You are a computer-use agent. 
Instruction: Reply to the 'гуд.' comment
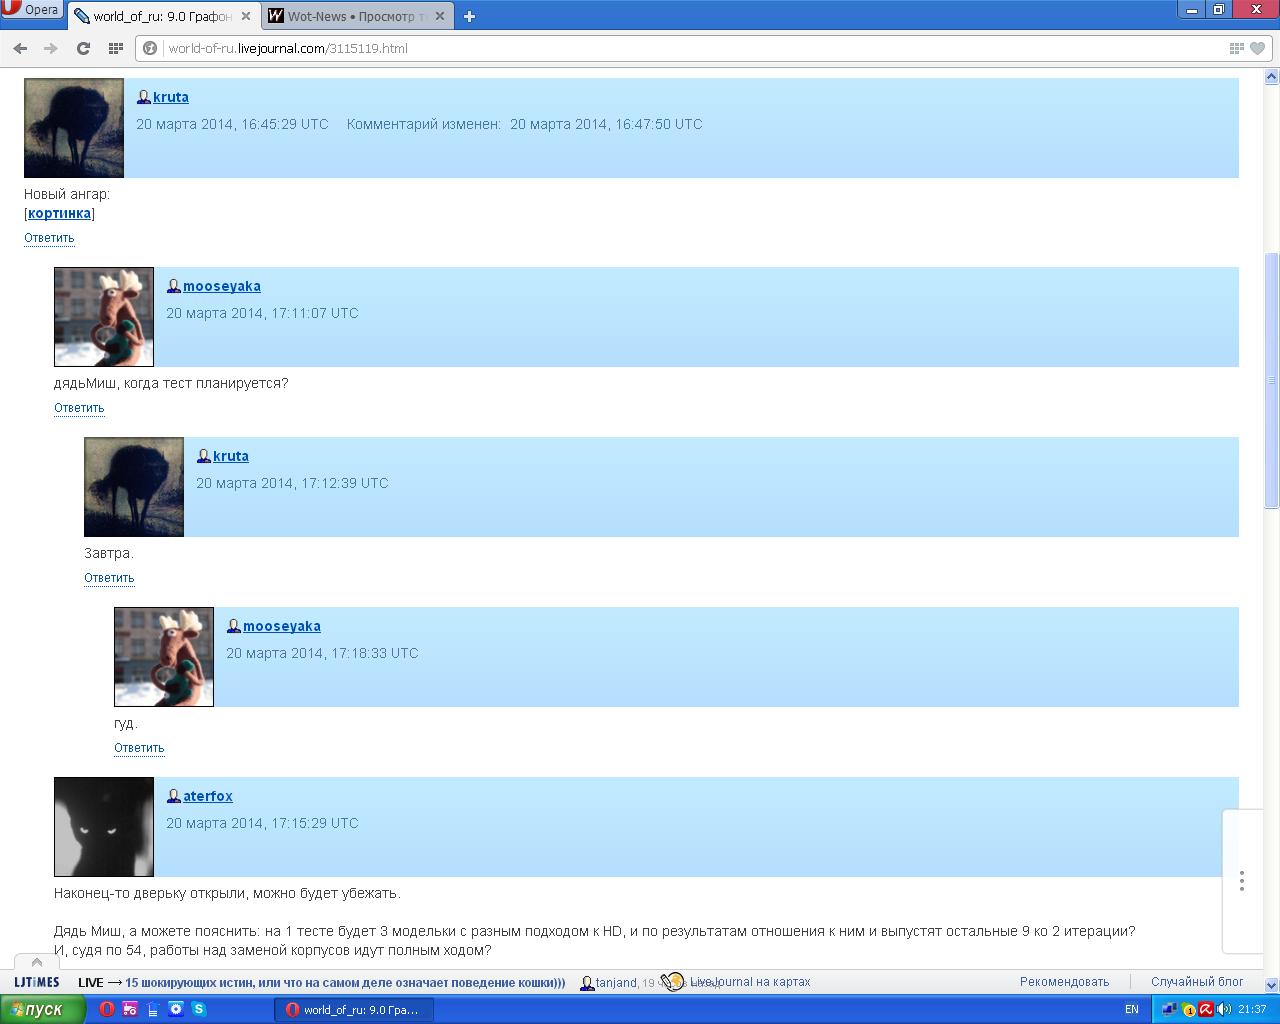tap(138, 748)
